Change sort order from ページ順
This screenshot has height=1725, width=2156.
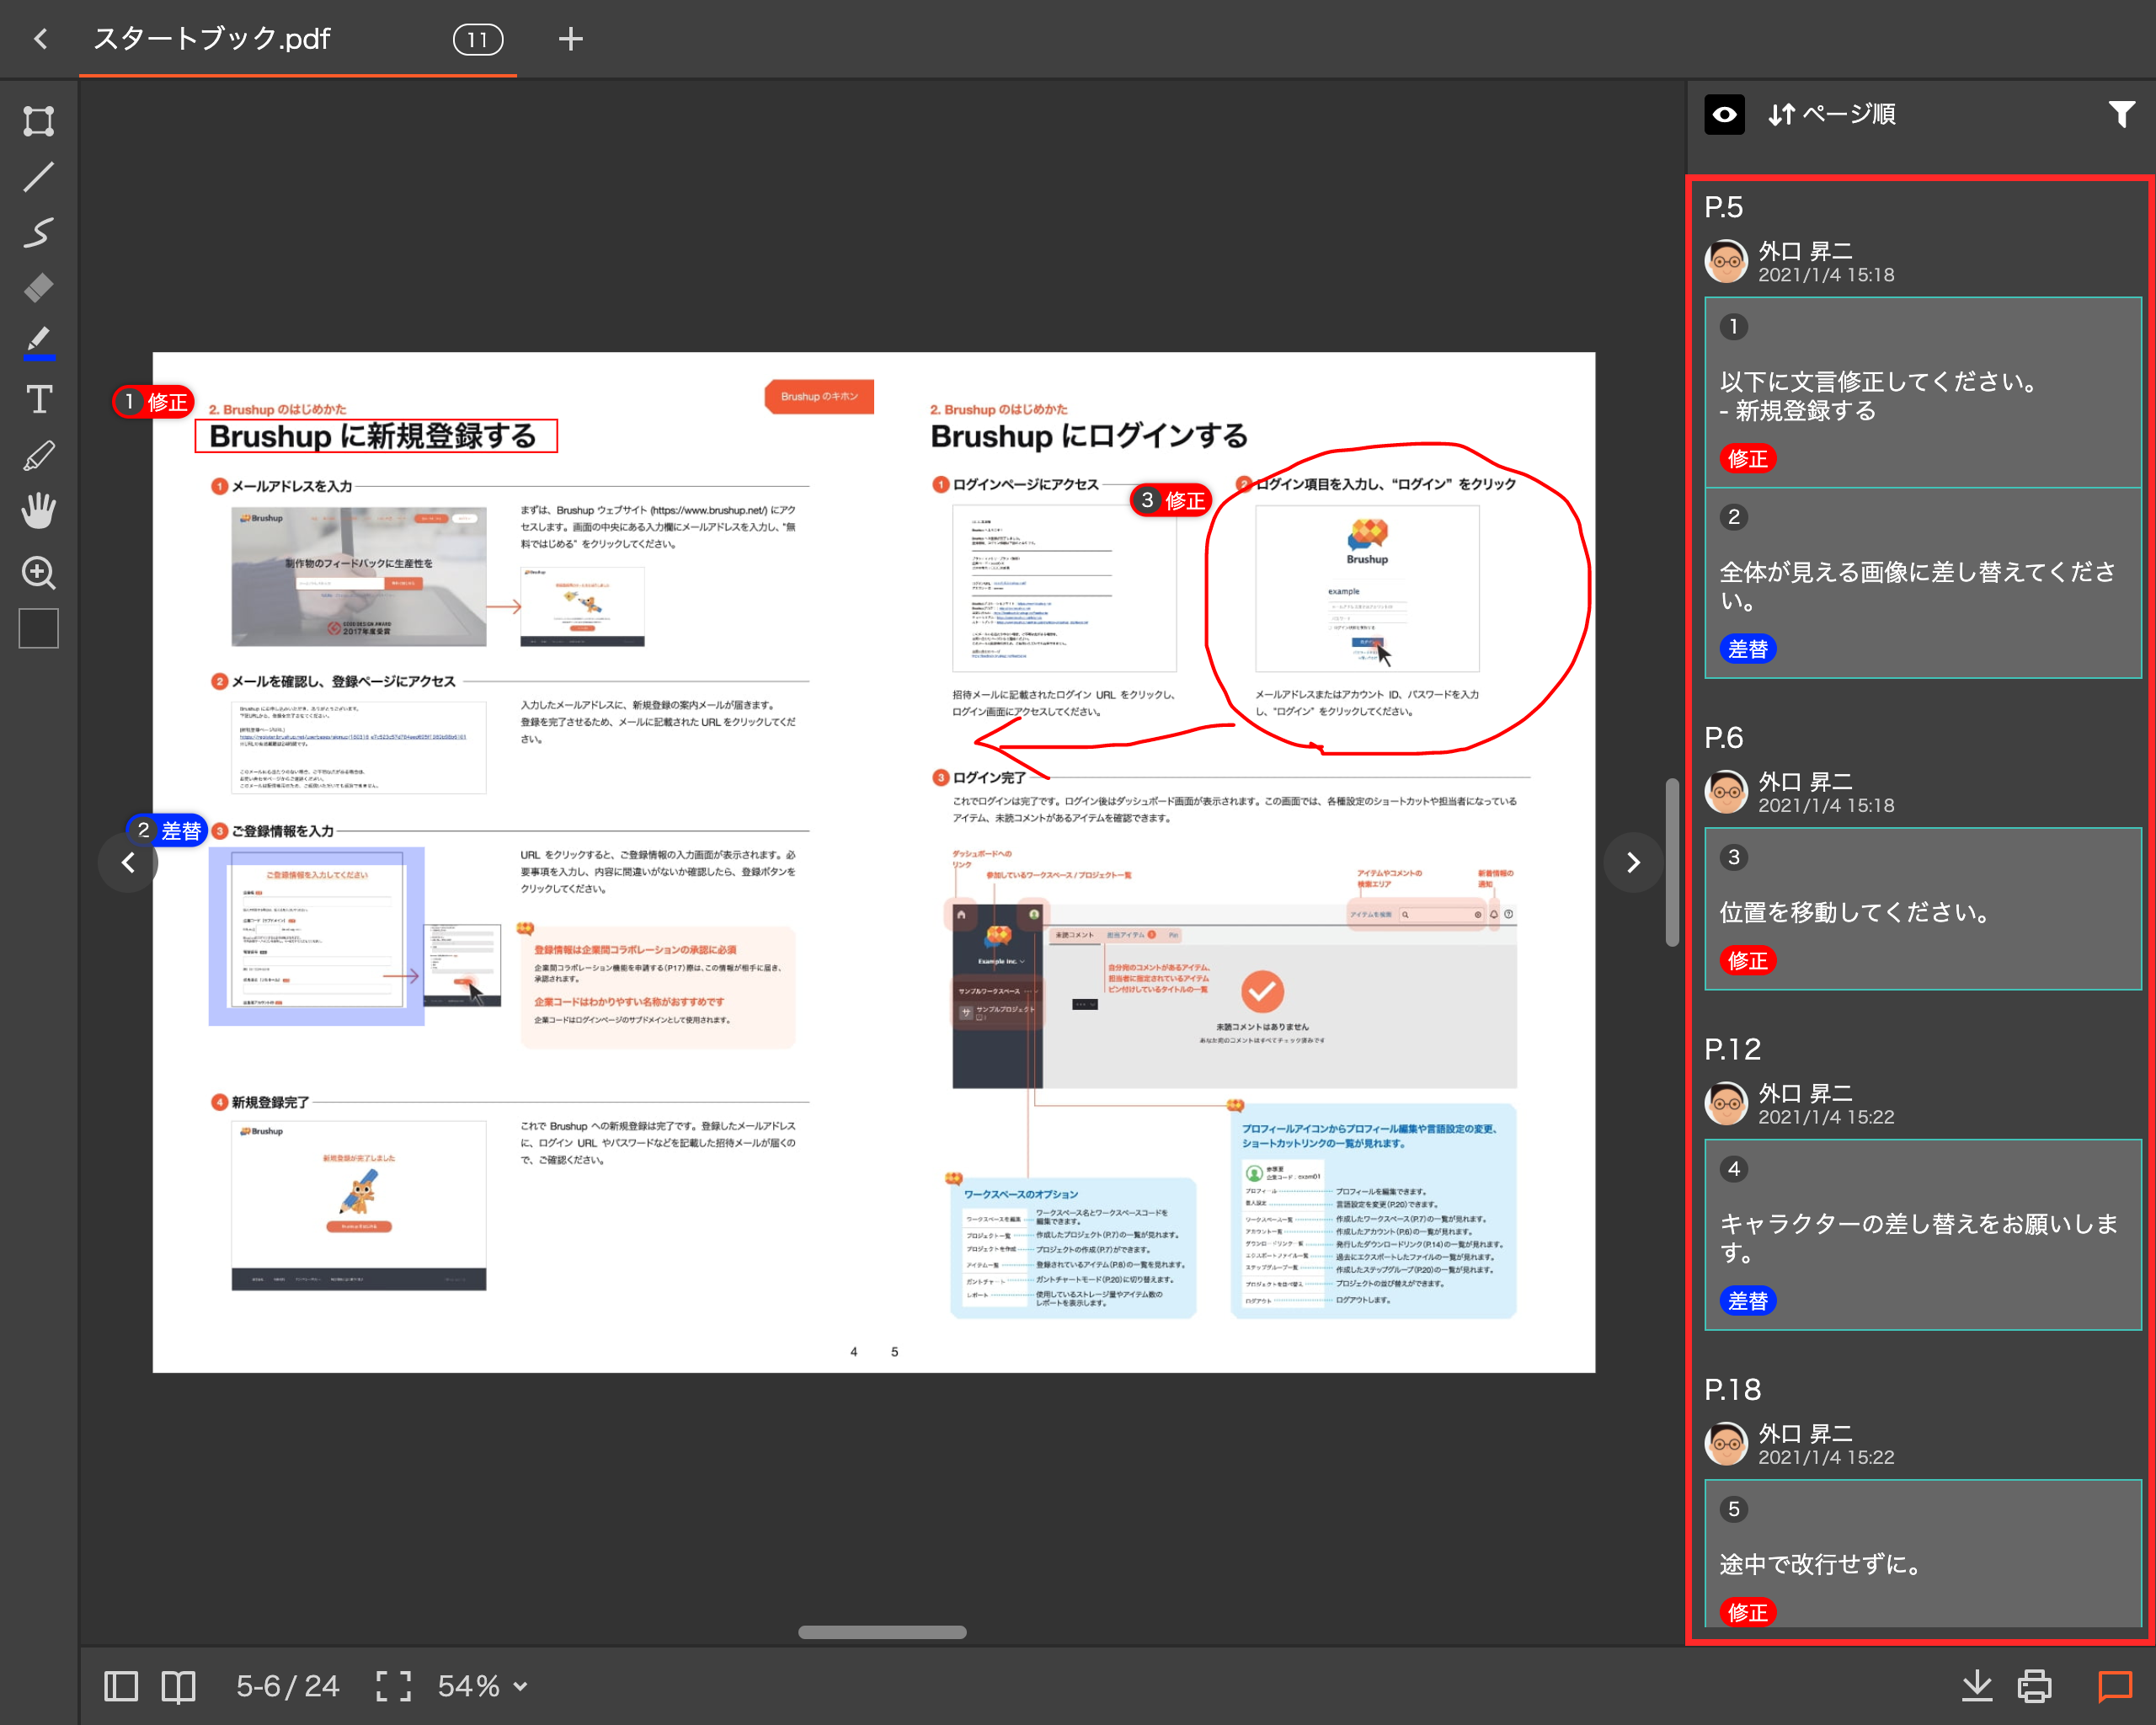(1832, 115)
